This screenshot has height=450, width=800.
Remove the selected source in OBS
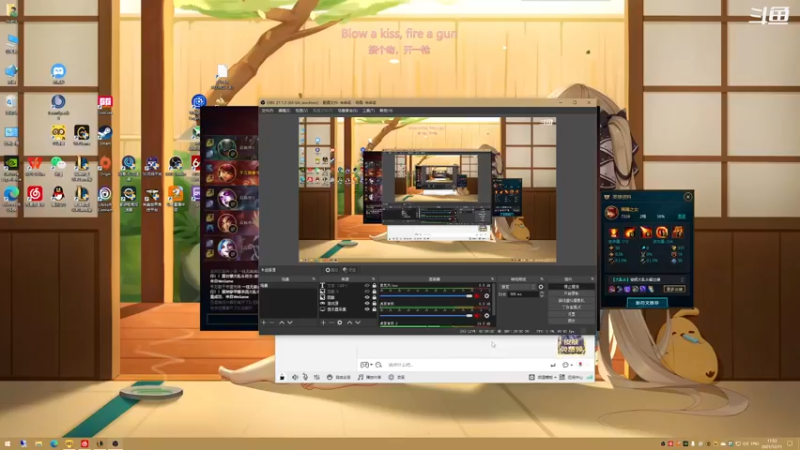coord(332,322)
